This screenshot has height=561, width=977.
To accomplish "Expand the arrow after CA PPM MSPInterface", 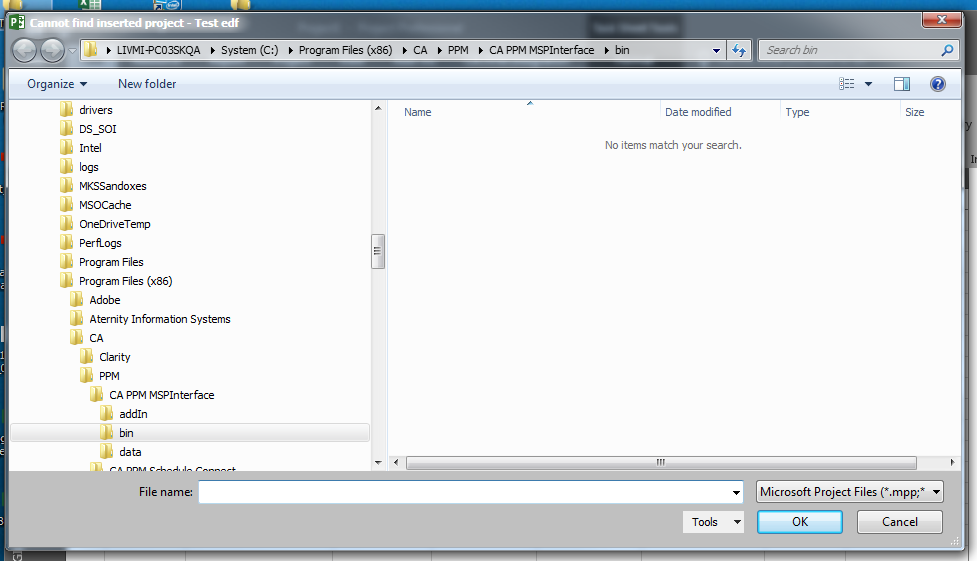I will point(606,50).
